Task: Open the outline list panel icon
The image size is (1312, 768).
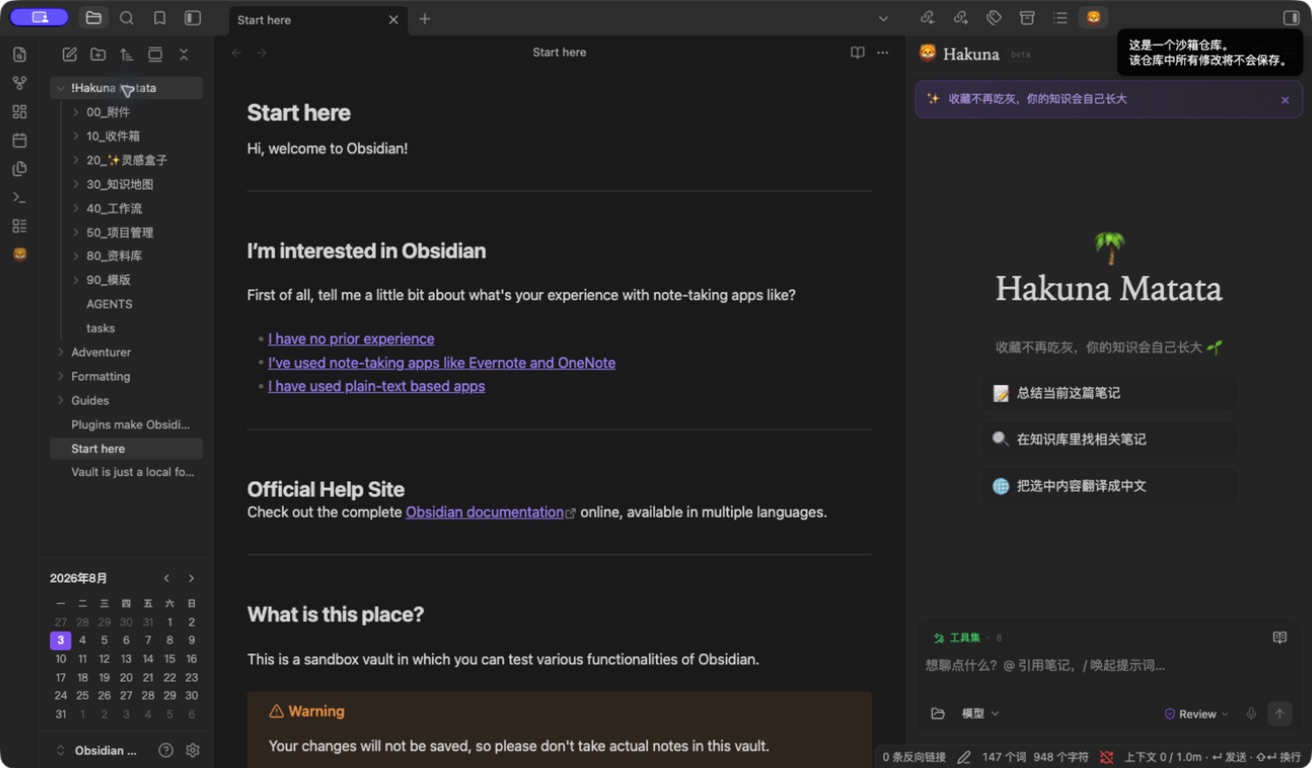Action: point(1060,18)
